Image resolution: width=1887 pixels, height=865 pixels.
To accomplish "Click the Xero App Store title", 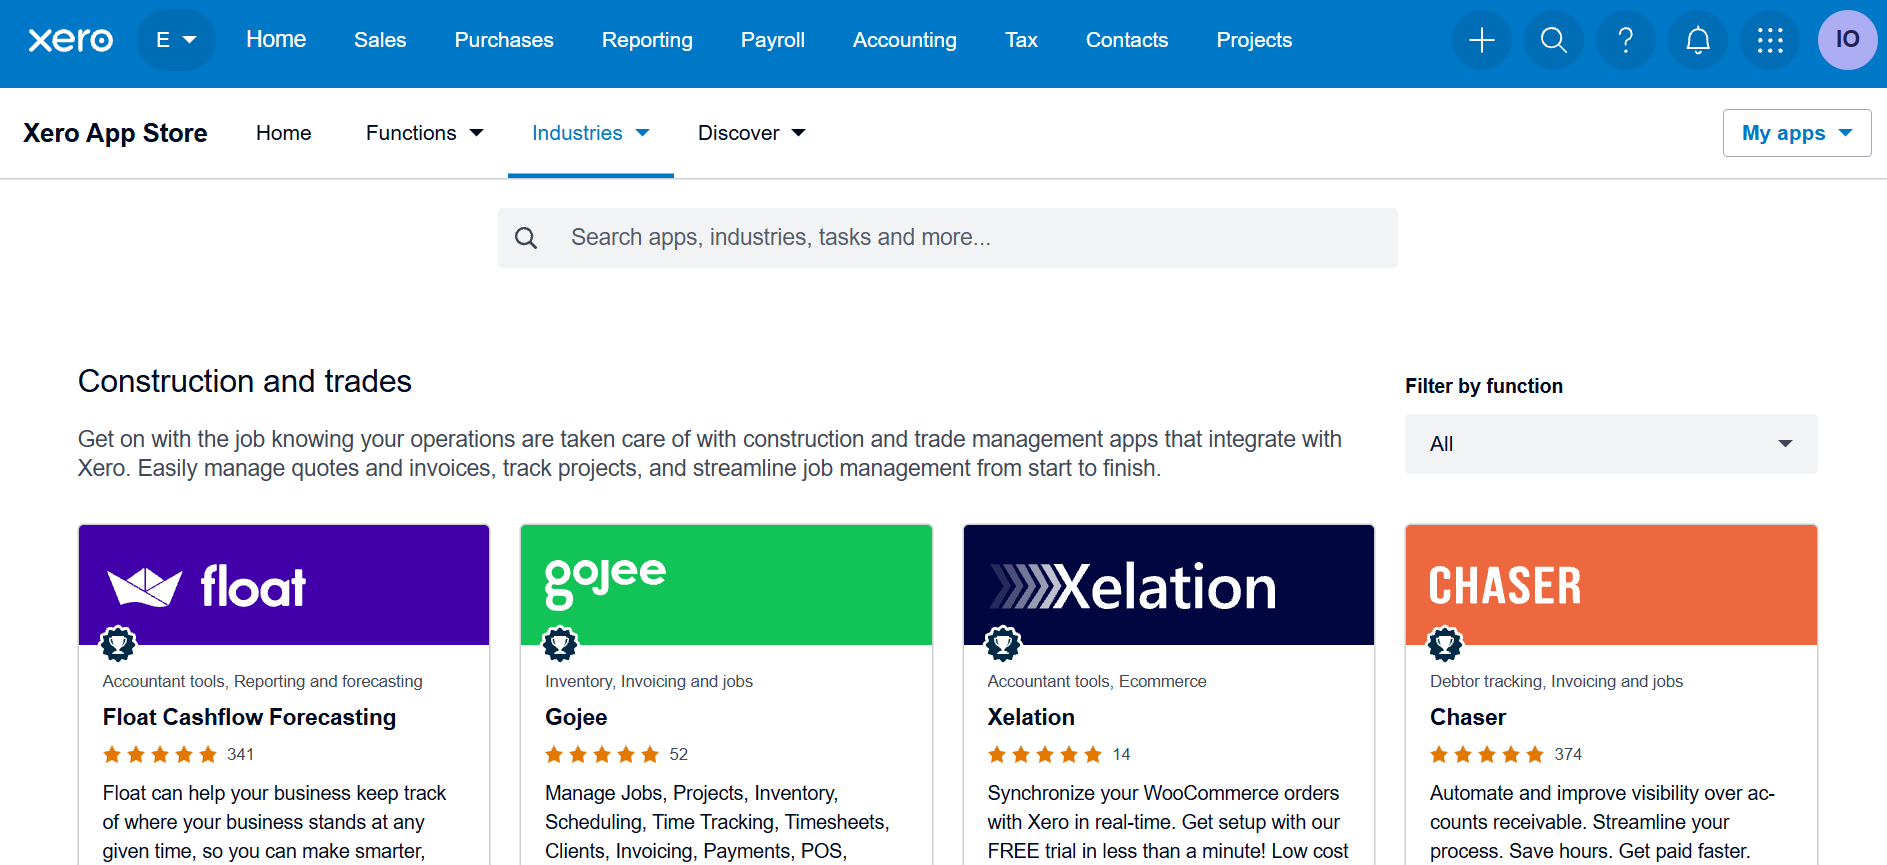I will 115,133.
